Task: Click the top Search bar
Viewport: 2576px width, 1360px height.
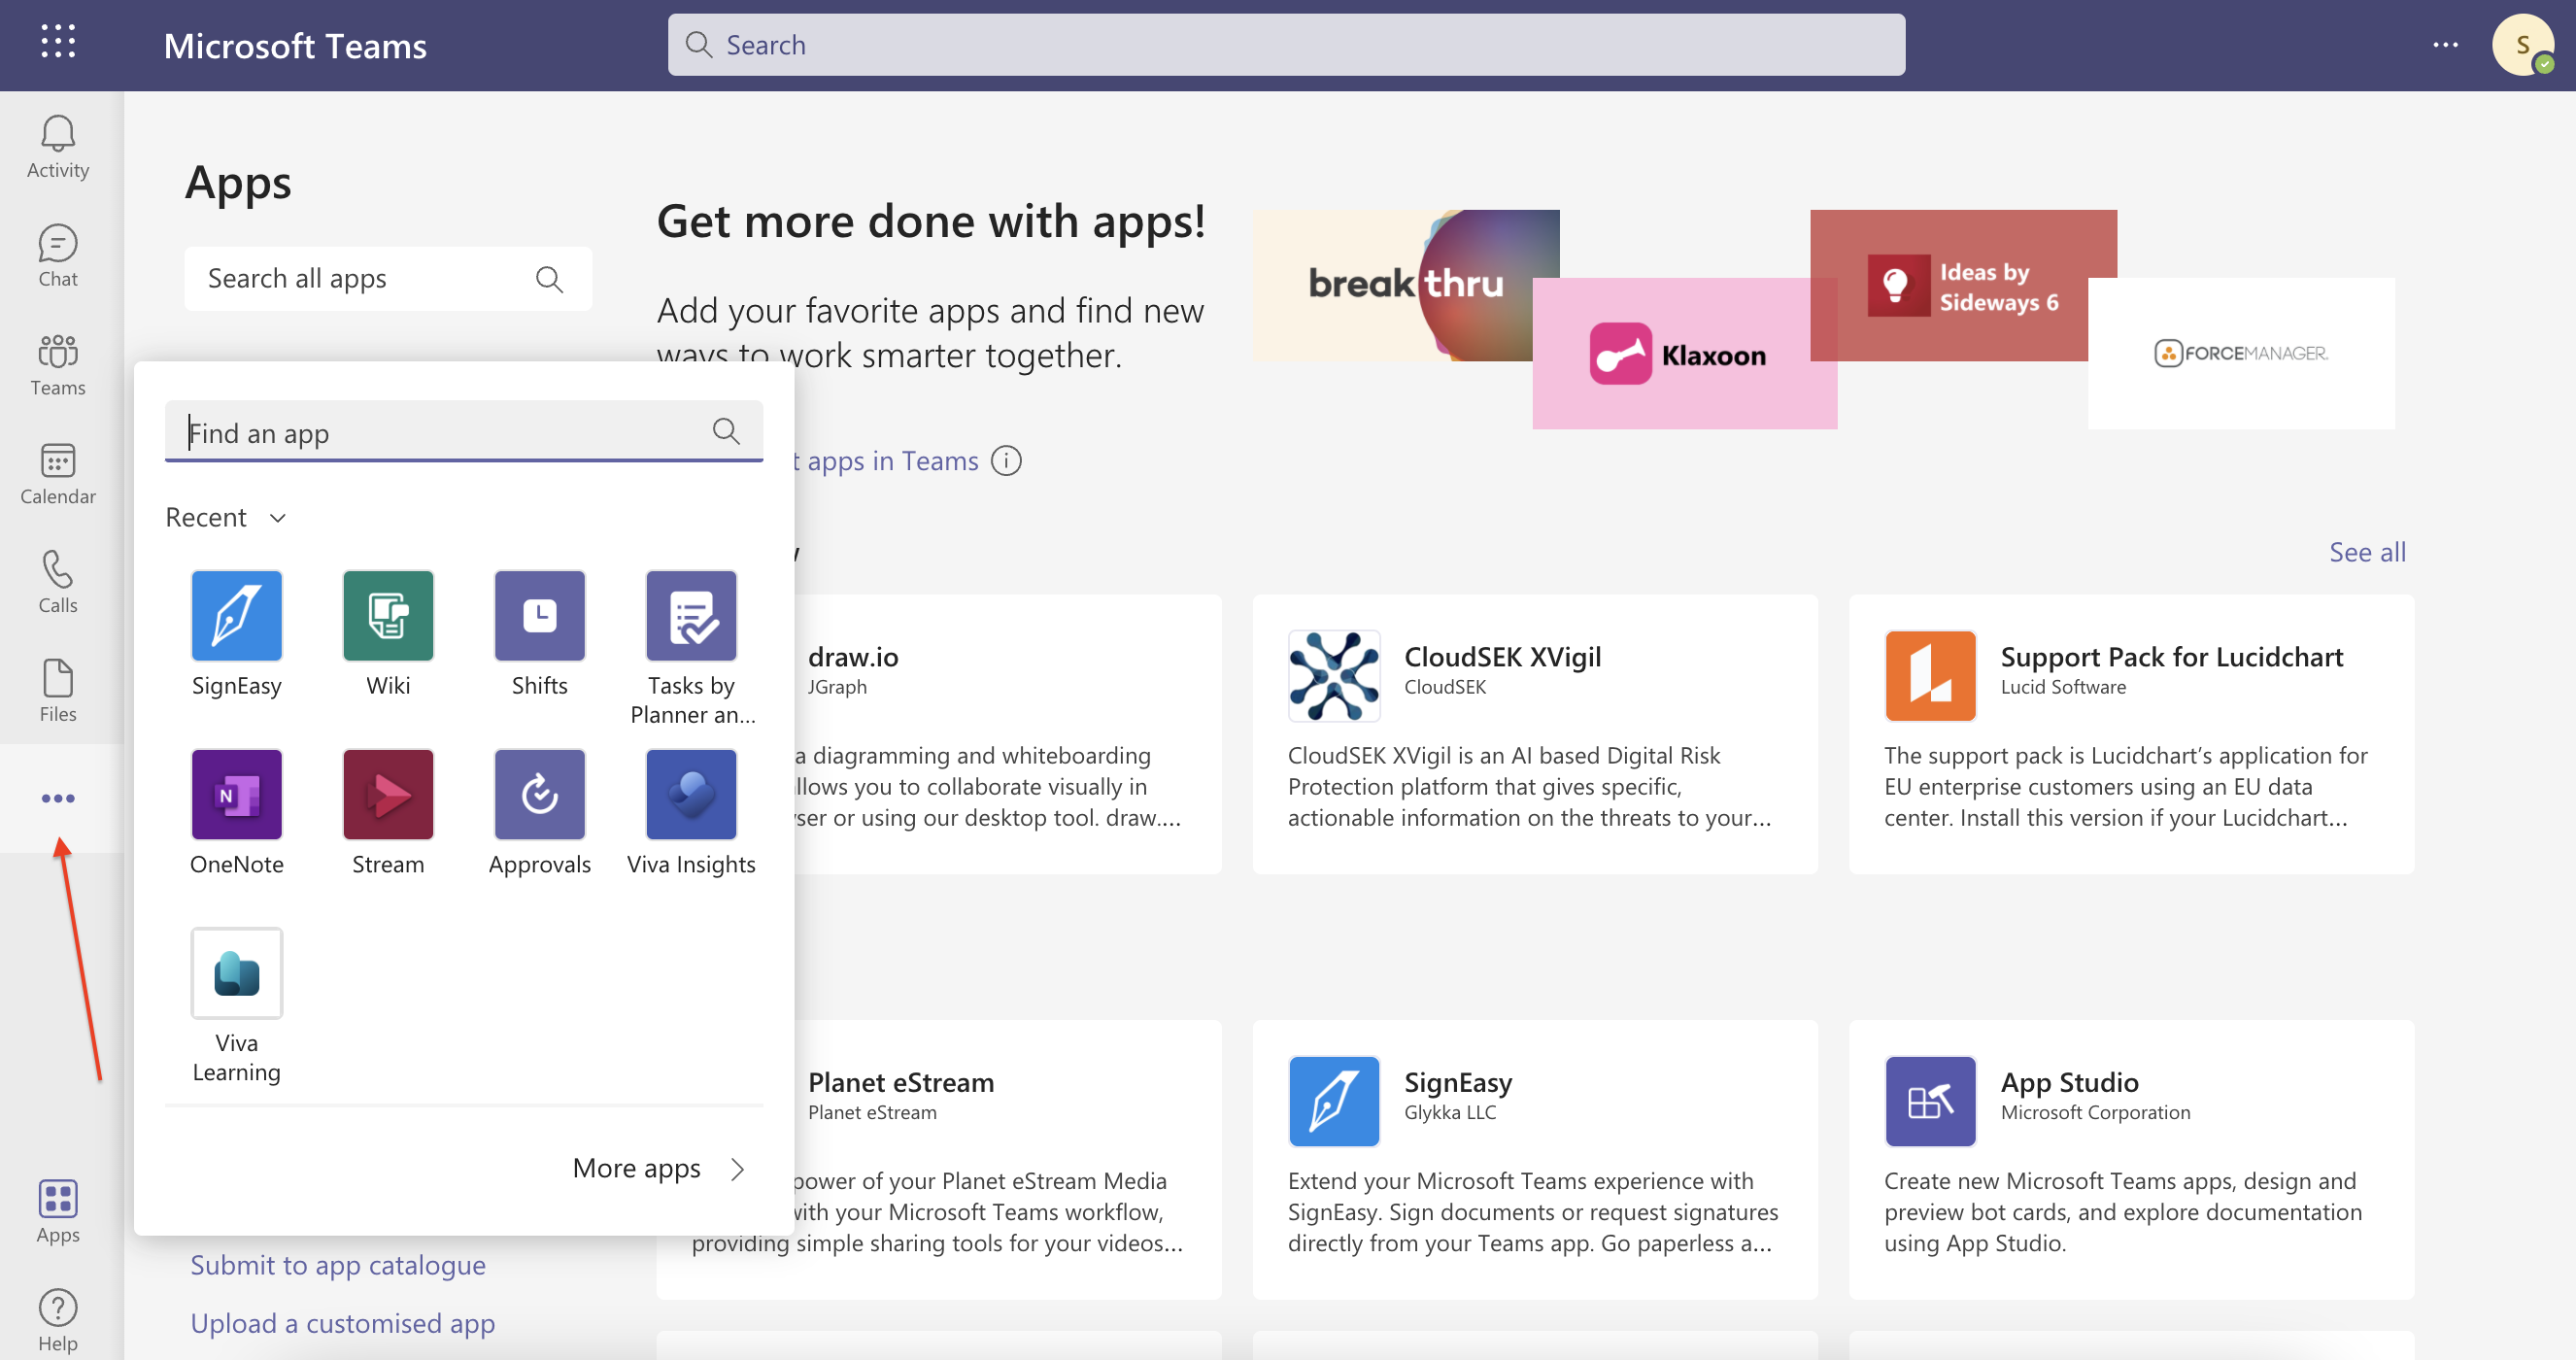Action: click(x=1286, y=45)
